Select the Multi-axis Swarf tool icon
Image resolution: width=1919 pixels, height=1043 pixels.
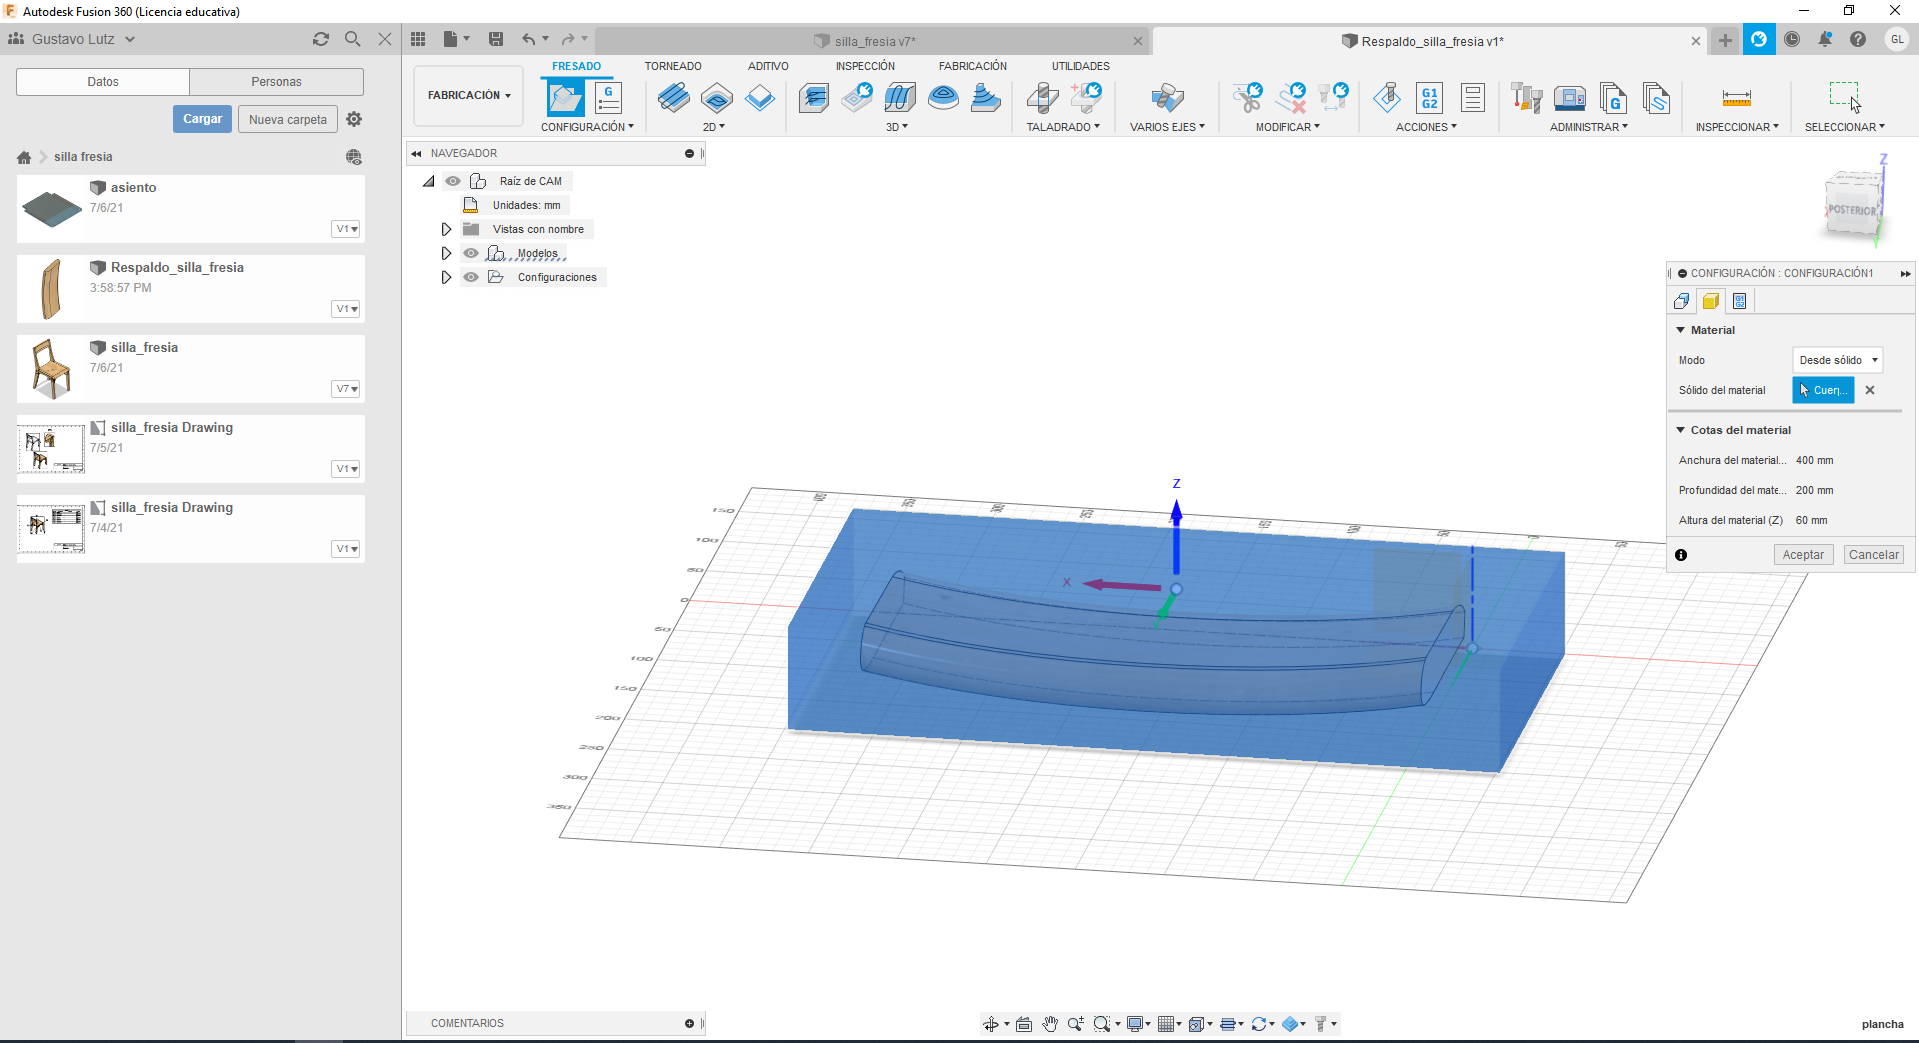[1167, 98]
